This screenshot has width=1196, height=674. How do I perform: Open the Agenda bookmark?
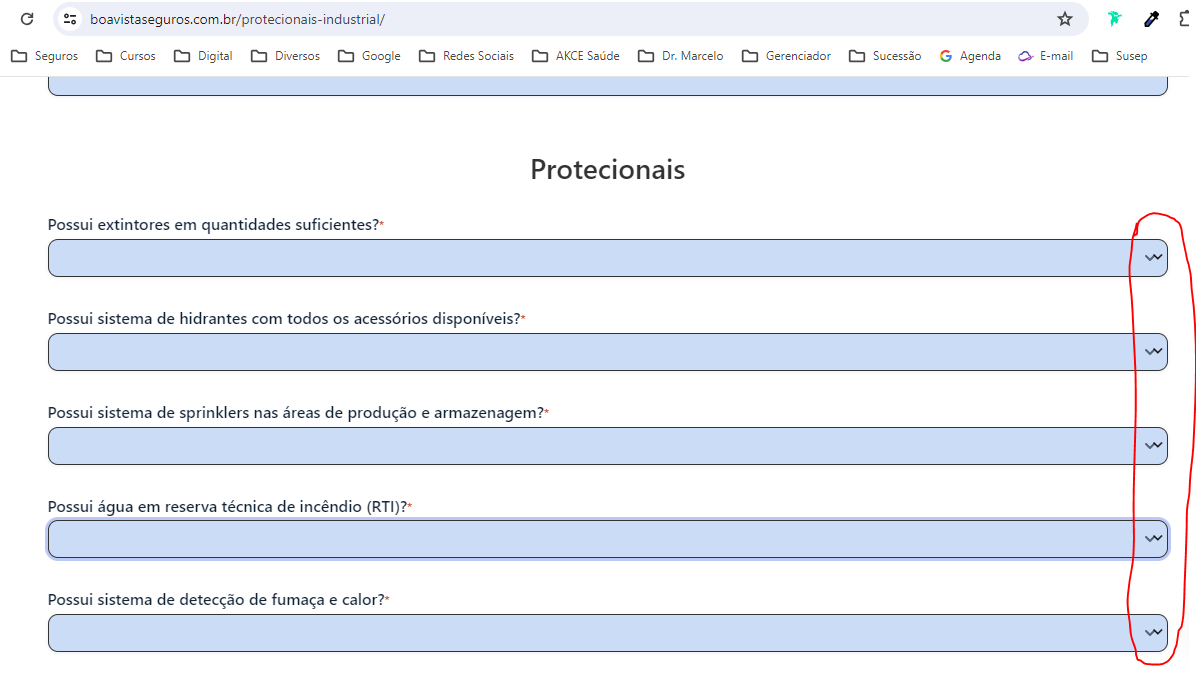pos(970,56)
